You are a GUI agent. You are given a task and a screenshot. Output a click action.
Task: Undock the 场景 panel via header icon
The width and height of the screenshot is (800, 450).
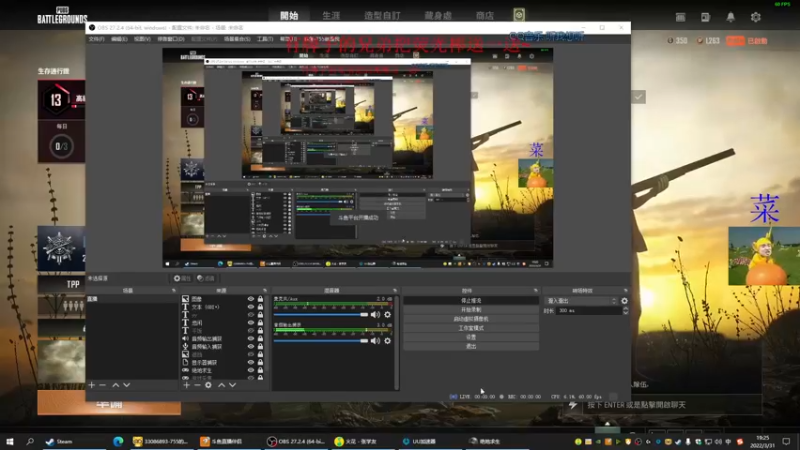point(174,290)
